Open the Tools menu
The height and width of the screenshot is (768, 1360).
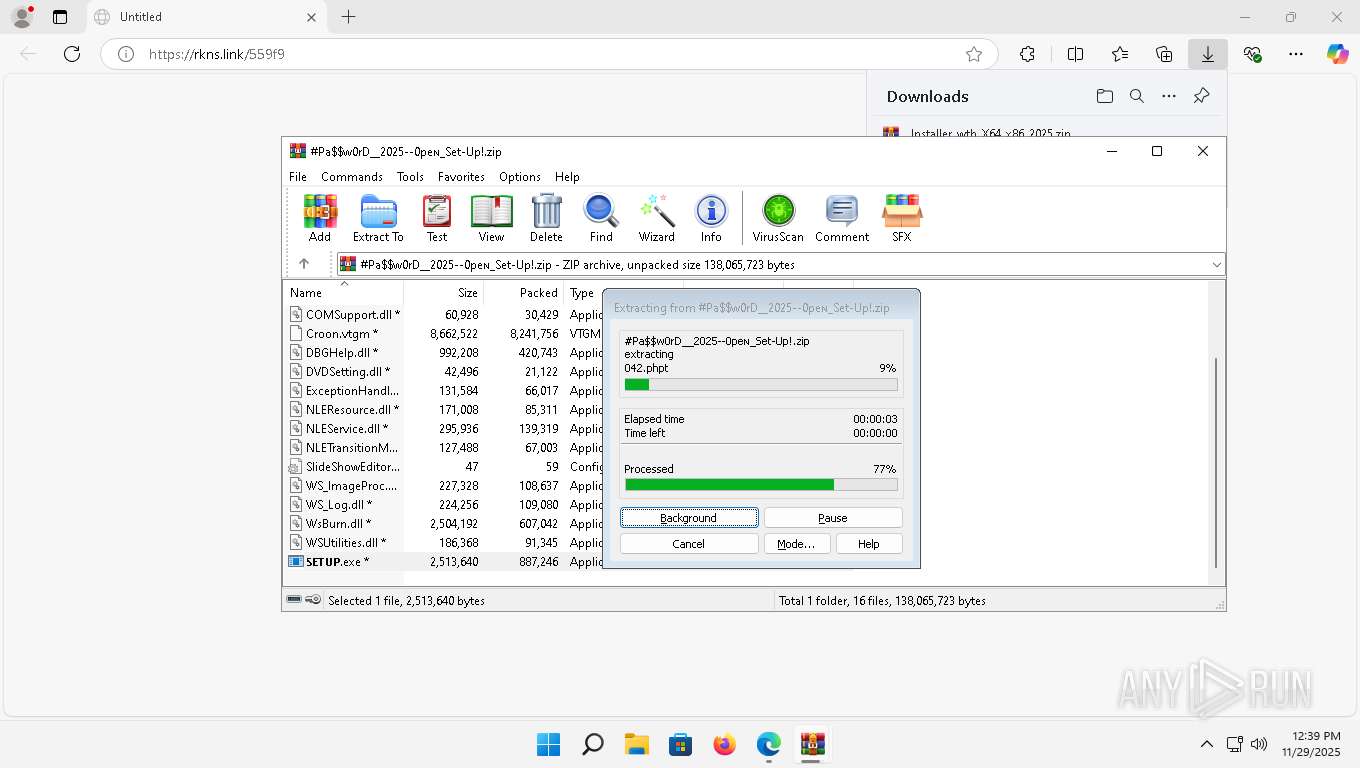pyautogui.click(x=410, y=177)
